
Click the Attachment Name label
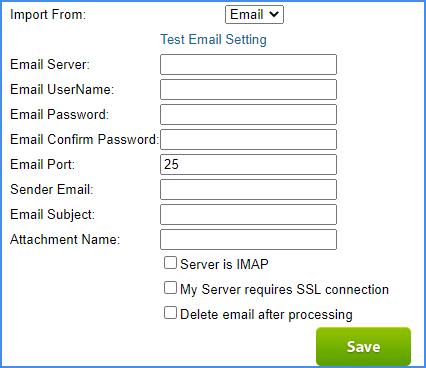pyautogui.click(x=65, y=239)
